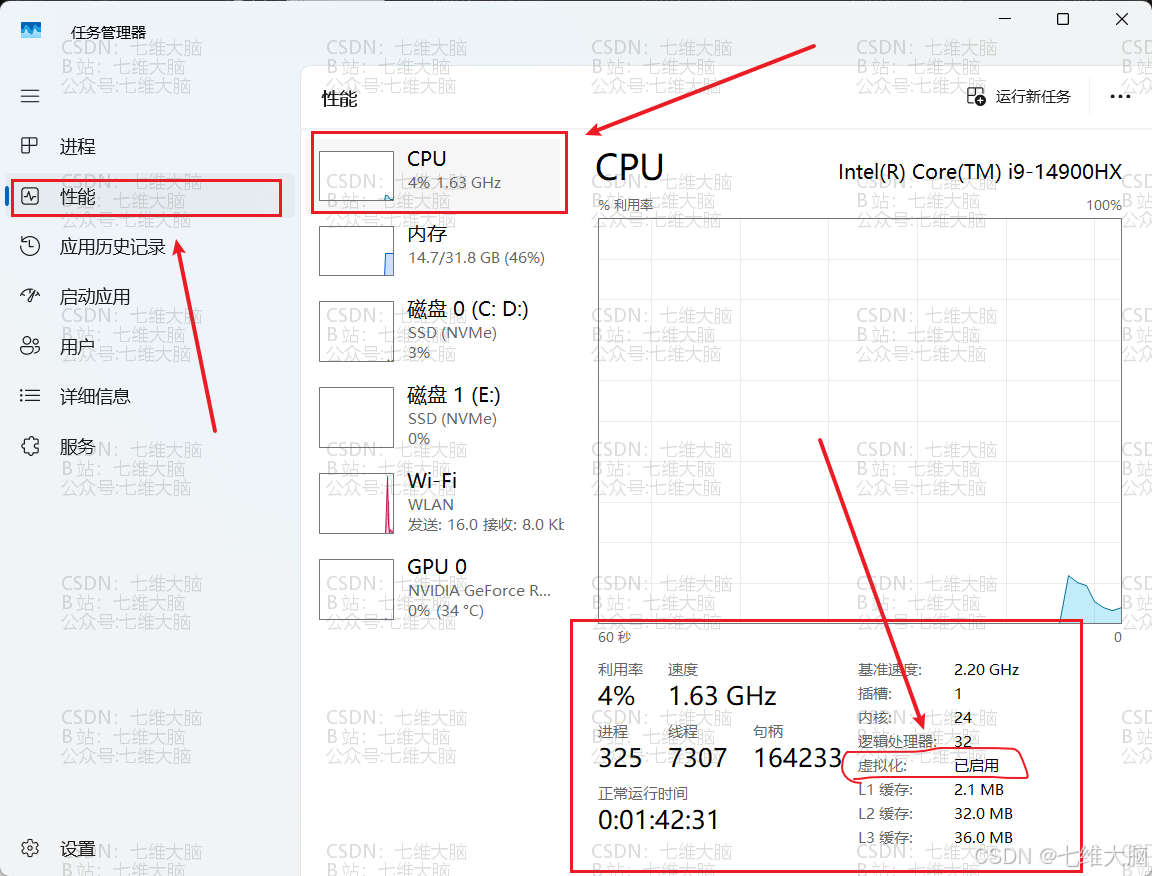Click the Task Manager app icon

pos(31,30)
